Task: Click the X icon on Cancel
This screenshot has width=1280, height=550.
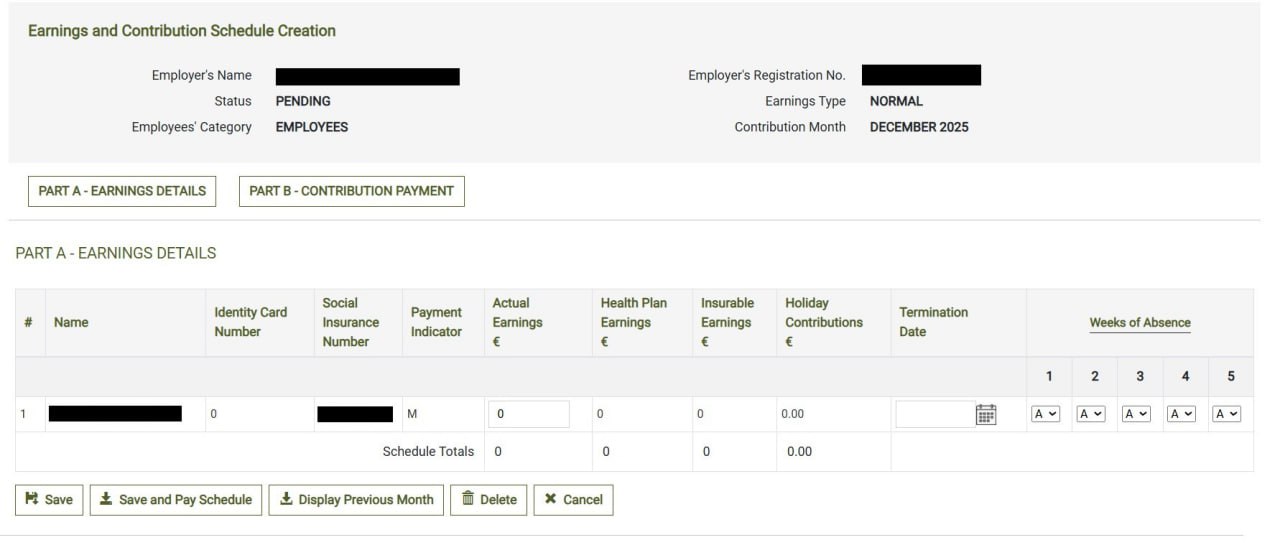Action: point(550,499)
